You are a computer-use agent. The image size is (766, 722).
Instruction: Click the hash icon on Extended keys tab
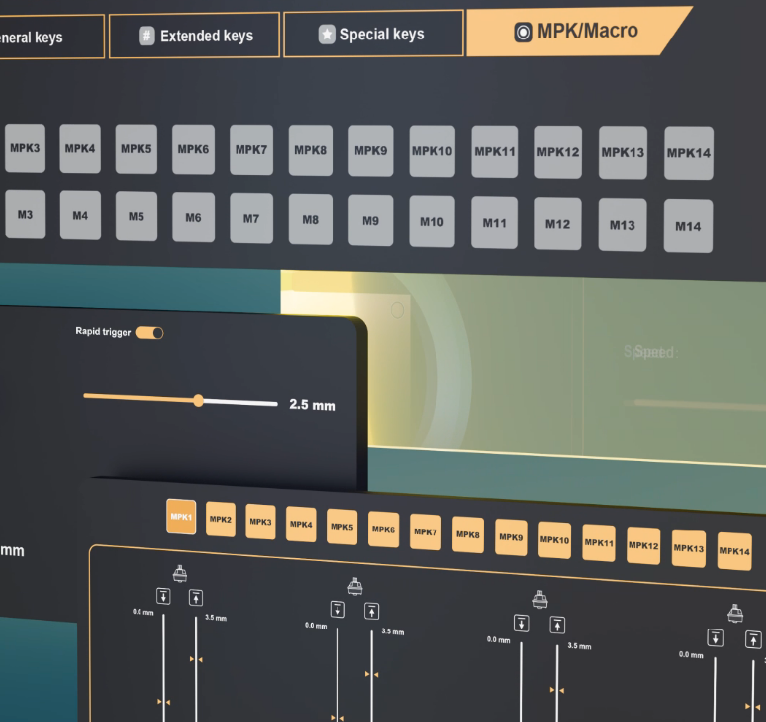[x=146, y=36]
